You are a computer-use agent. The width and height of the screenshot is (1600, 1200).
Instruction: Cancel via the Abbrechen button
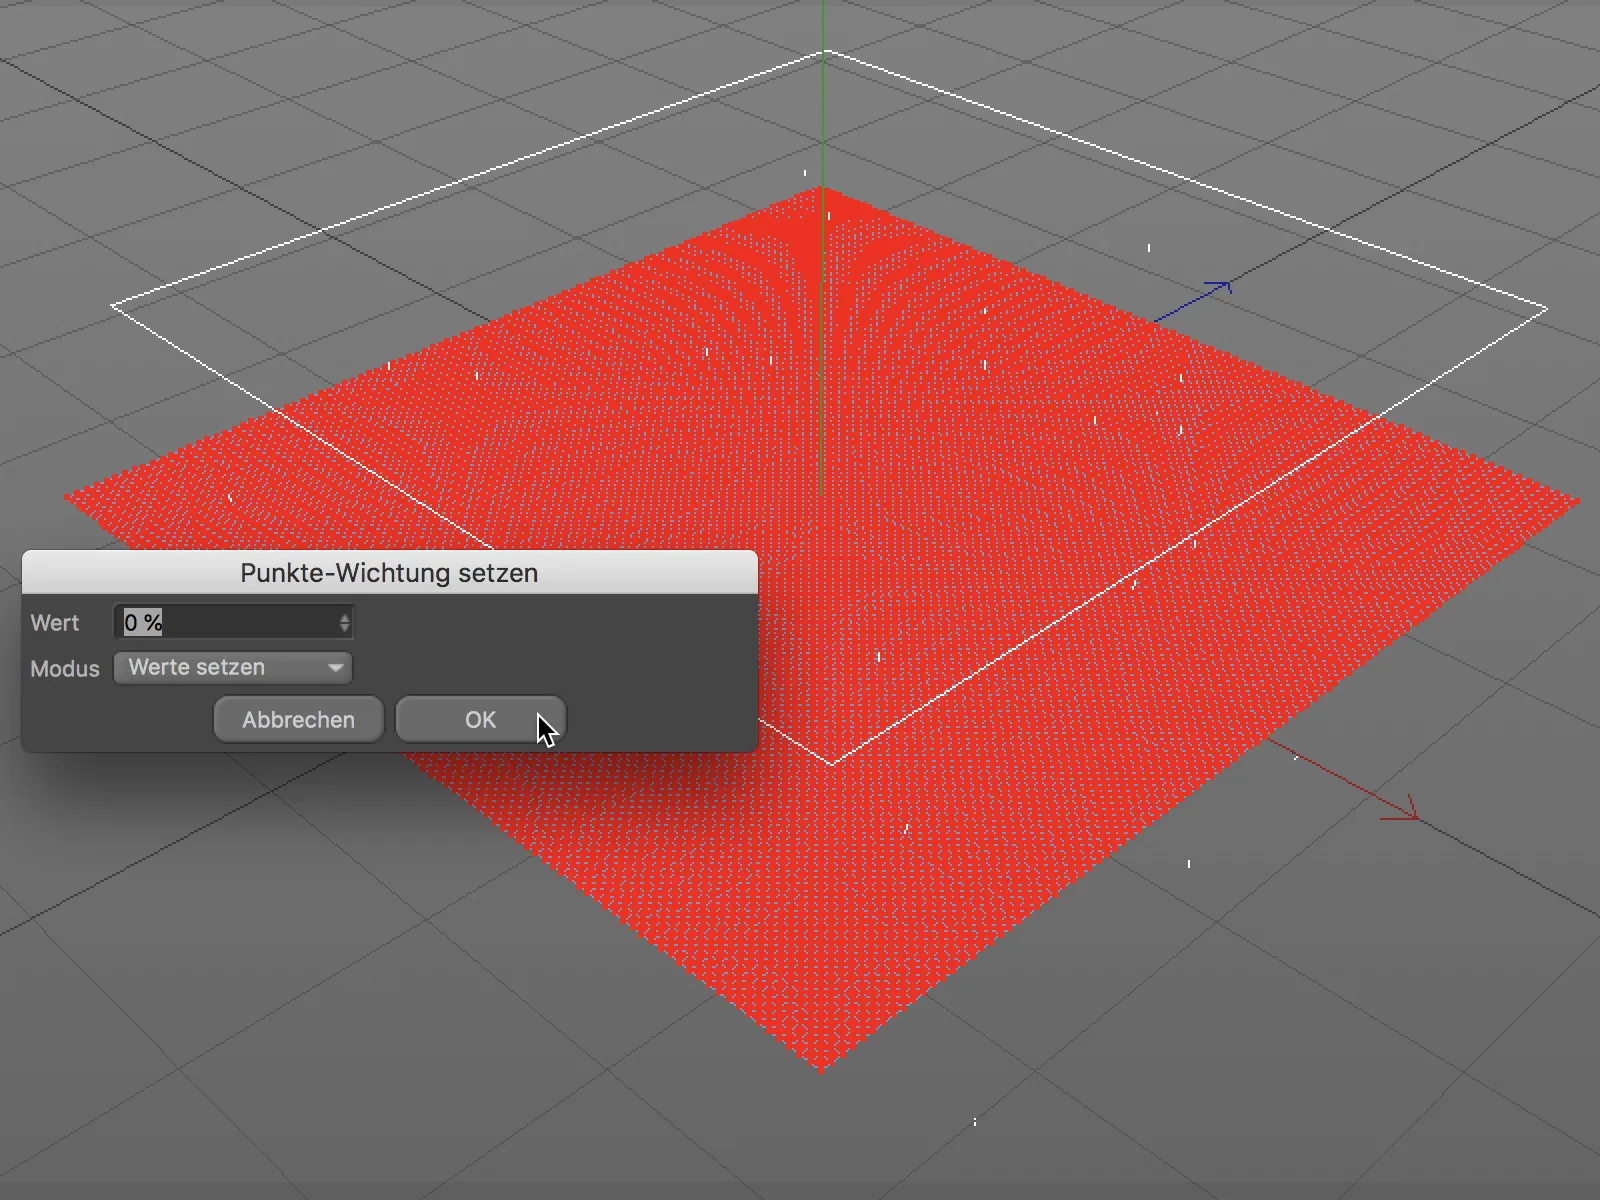(x=298, y=720)
